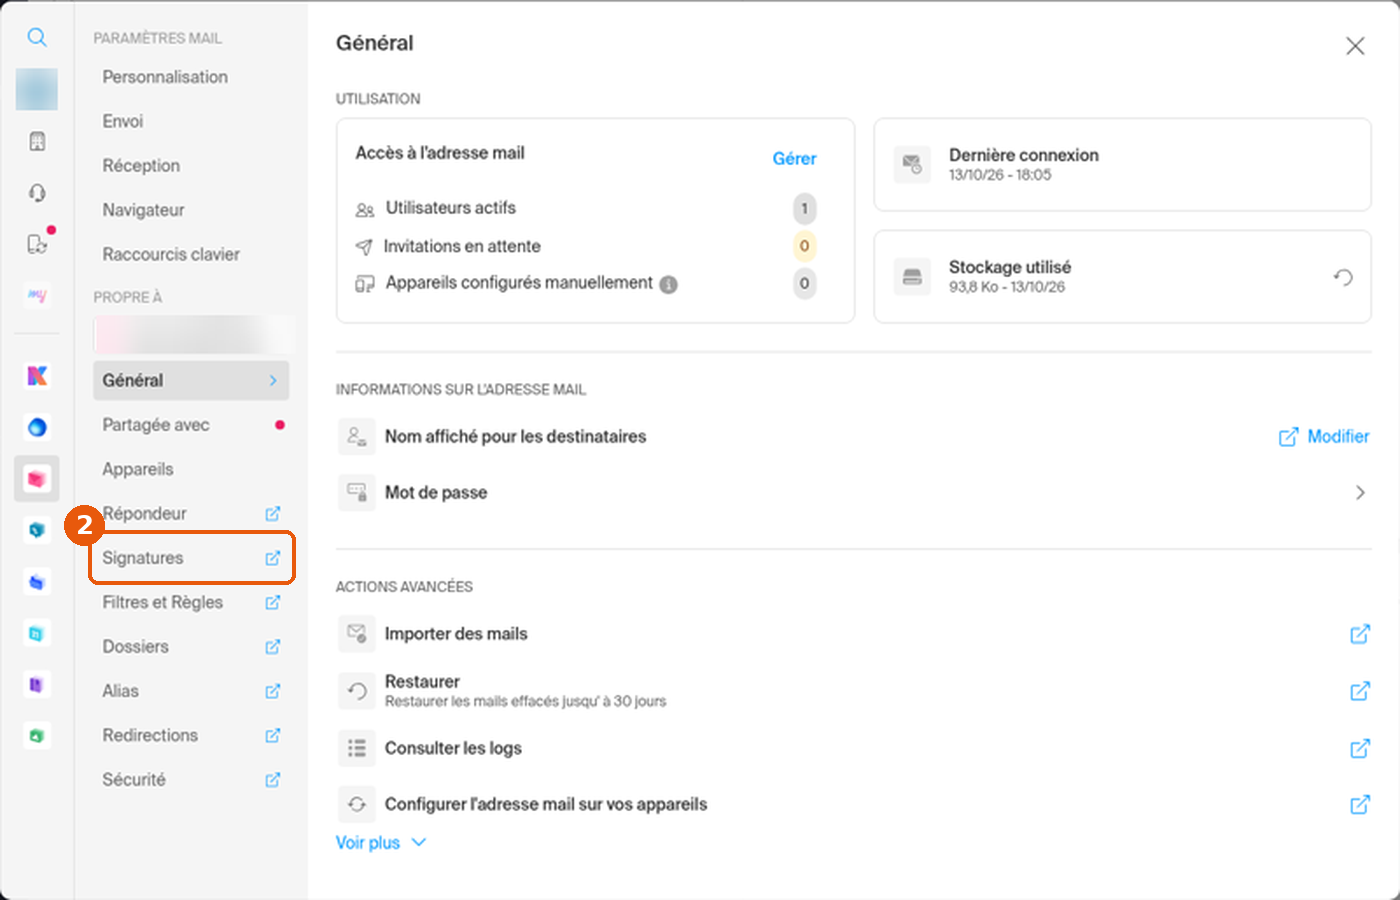Image resolution: width=1400 pixels, height=900 pixels.
Task: Click the search magnifier icon in sidebar
Action: 37,38
